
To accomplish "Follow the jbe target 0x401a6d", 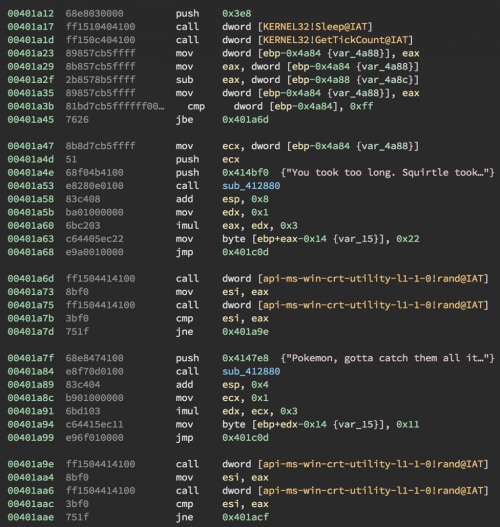I will coord(245,120).
